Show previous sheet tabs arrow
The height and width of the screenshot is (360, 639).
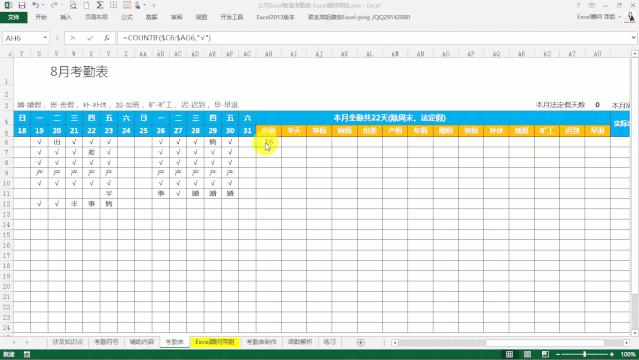coord(14,342)
